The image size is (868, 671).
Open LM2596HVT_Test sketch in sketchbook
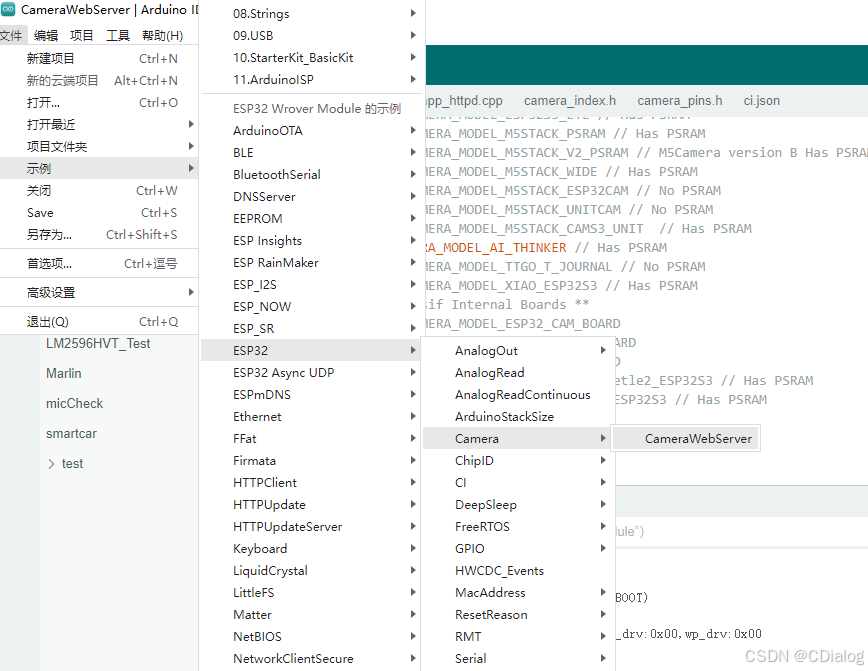[x=98, y=343]
